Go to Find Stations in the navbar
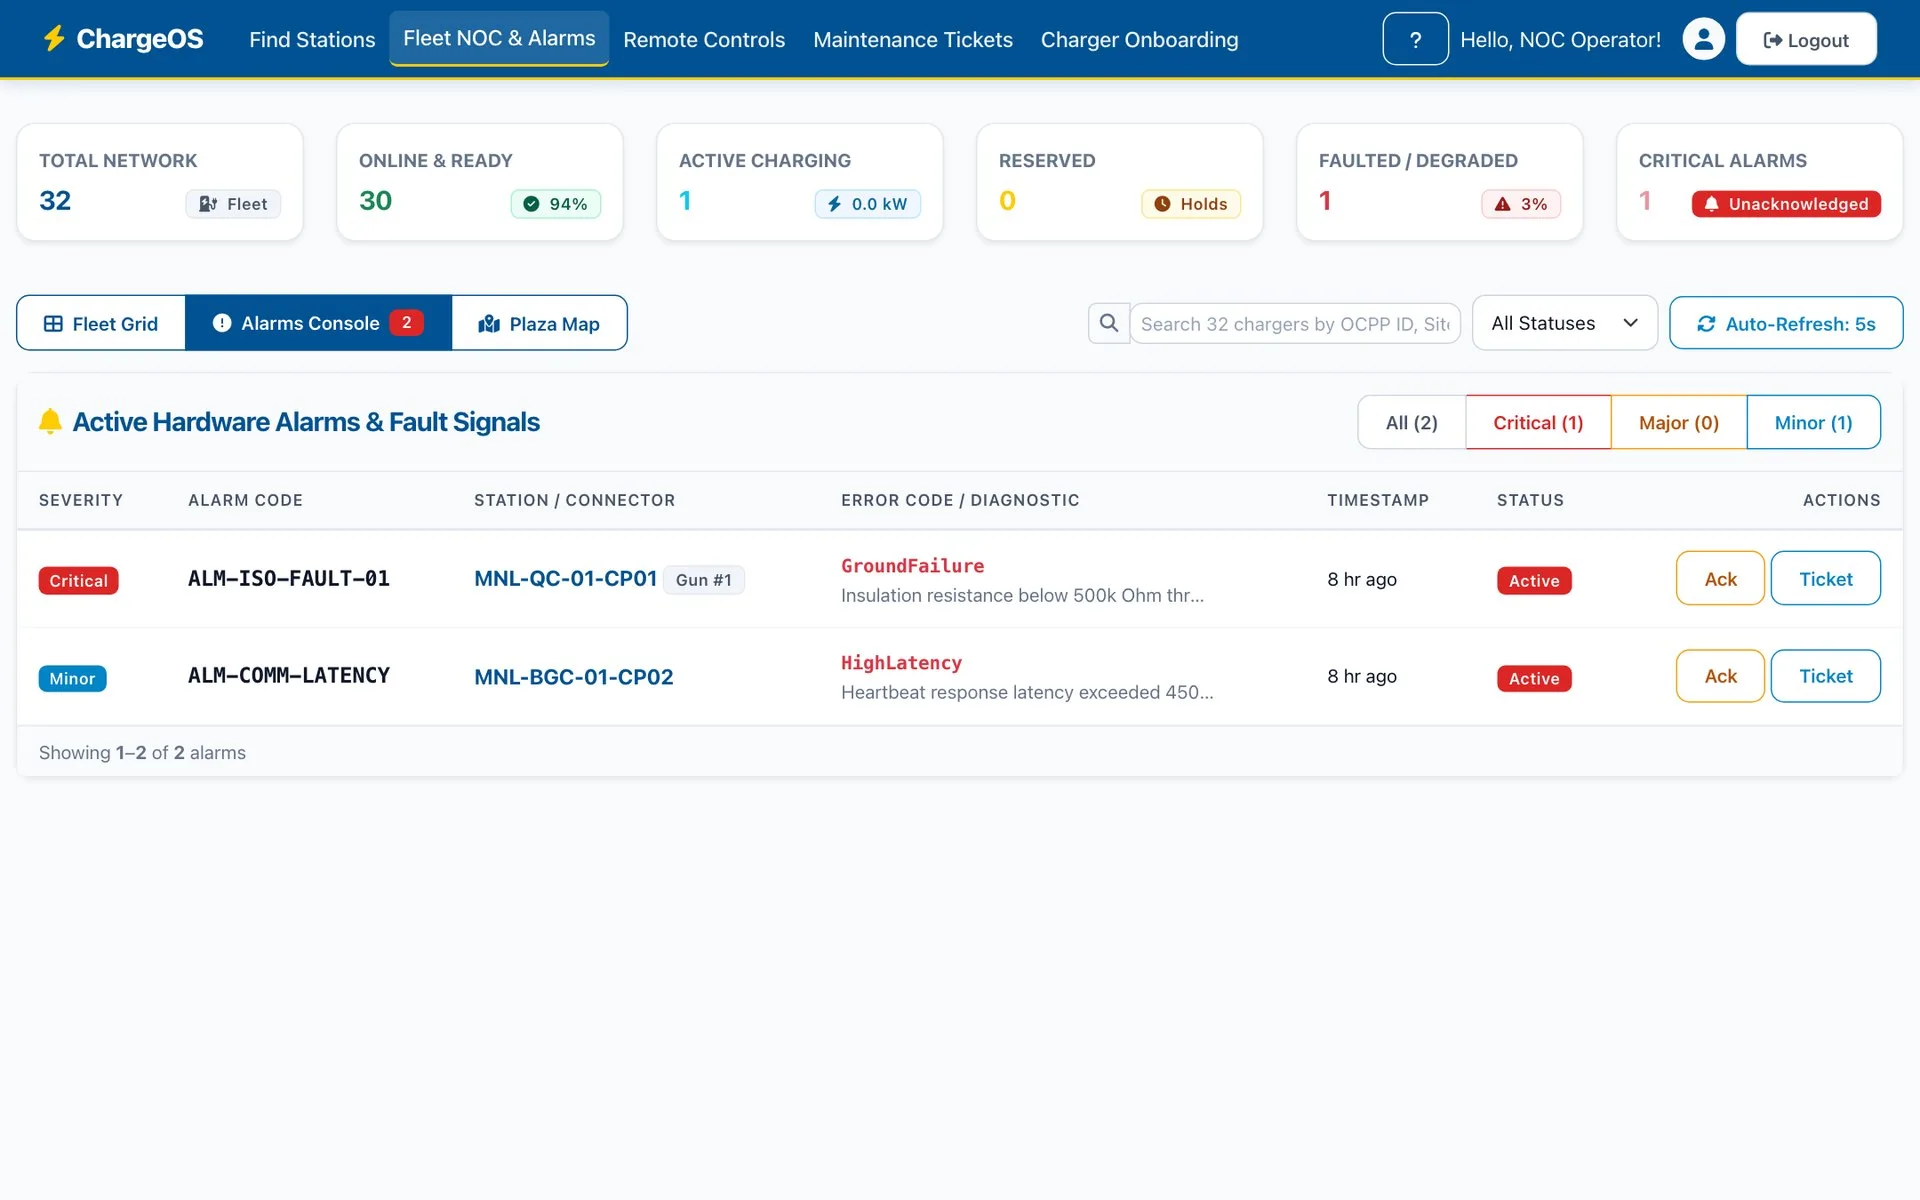Screen dimensions: 1920x1200 [x=312, y=40]
